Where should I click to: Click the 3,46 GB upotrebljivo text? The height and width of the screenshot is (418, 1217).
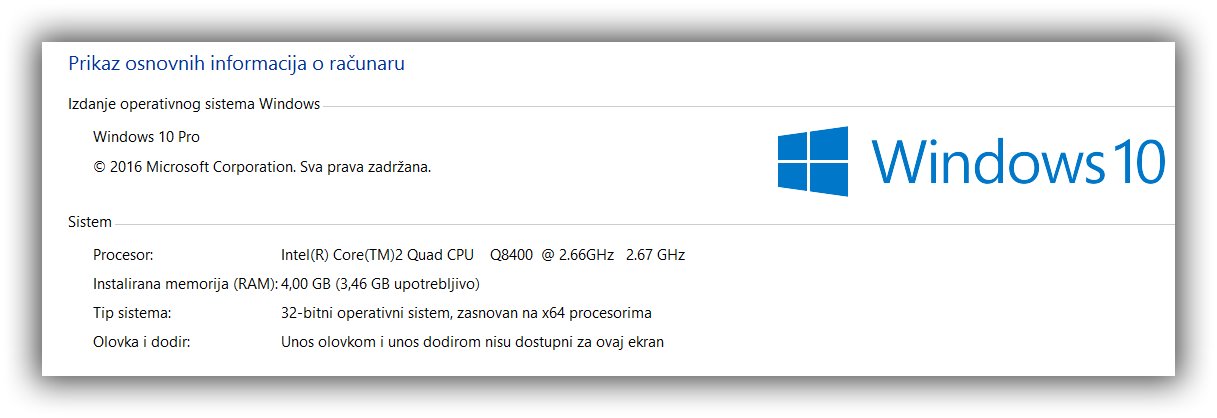click(409, 283)
